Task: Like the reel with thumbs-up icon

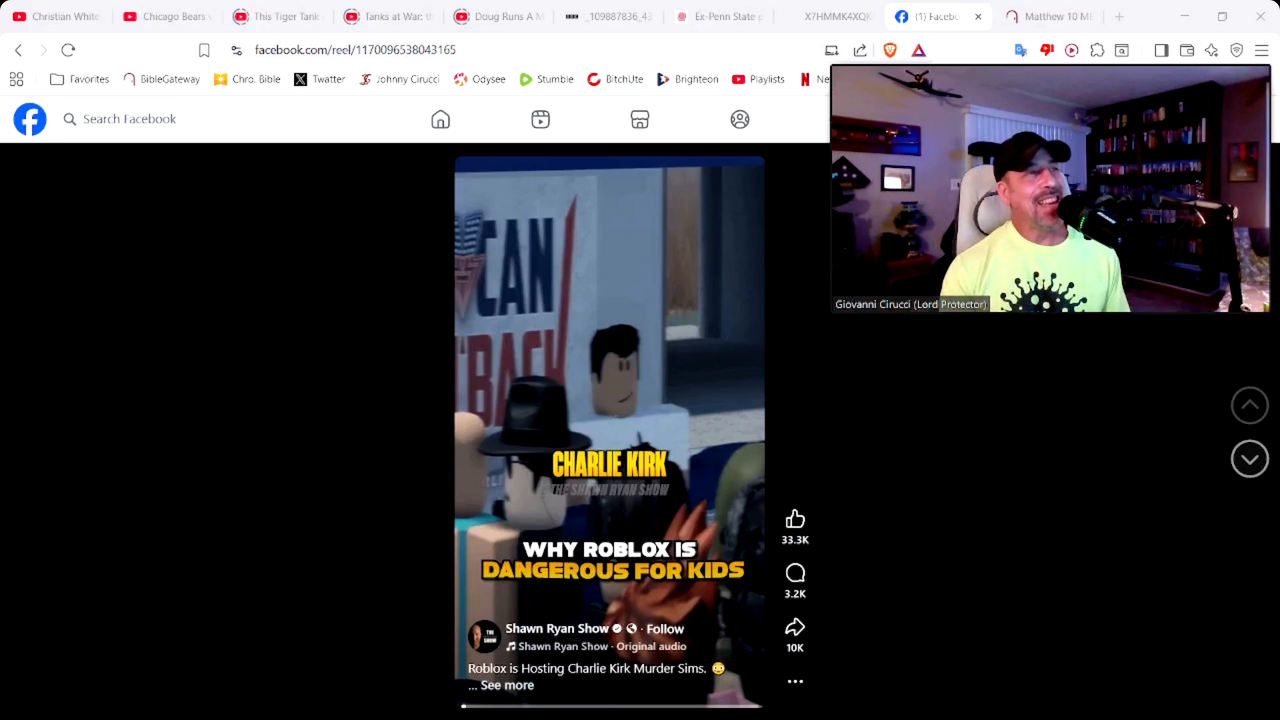Action: (795, 519)
